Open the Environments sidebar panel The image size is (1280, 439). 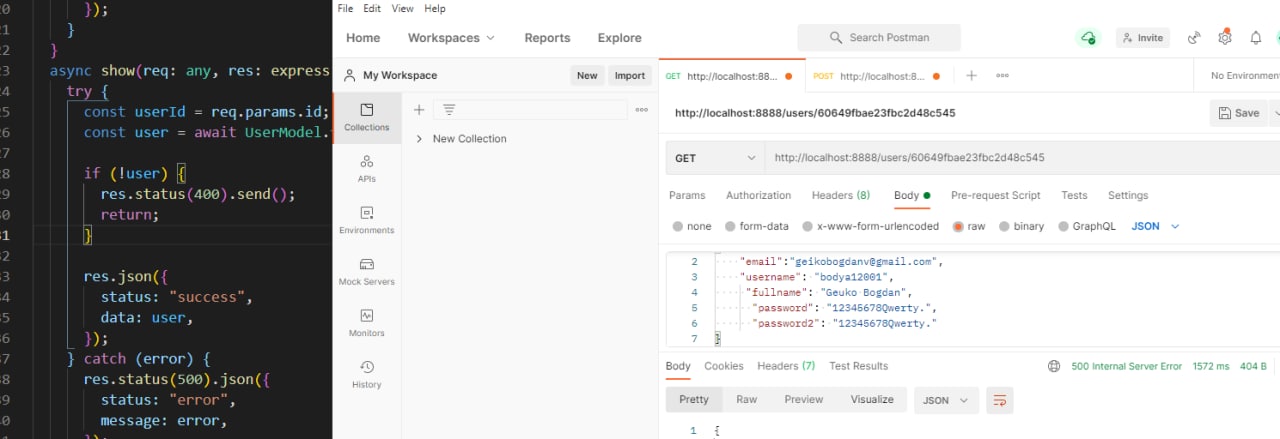pyautogui.click(x=366, y=220)
